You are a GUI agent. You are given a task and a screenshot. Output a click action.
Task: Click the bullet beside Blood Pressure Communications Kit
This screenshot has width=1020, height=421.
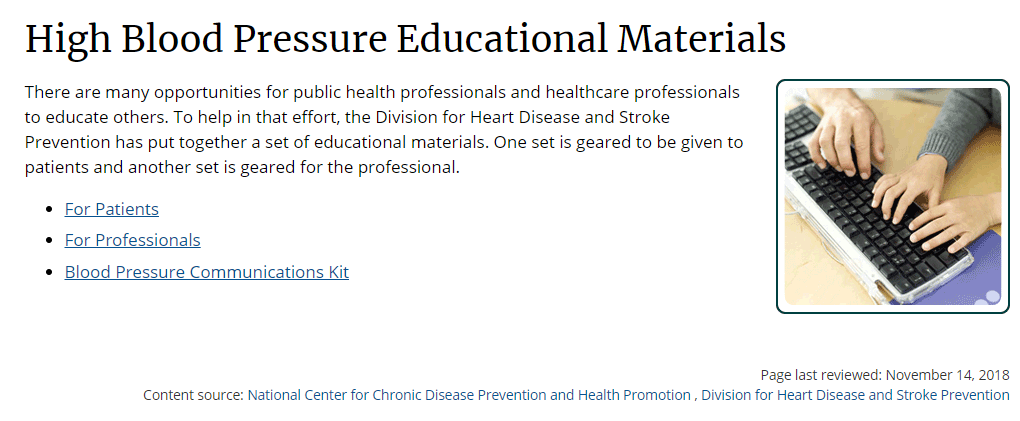[49, 272]
